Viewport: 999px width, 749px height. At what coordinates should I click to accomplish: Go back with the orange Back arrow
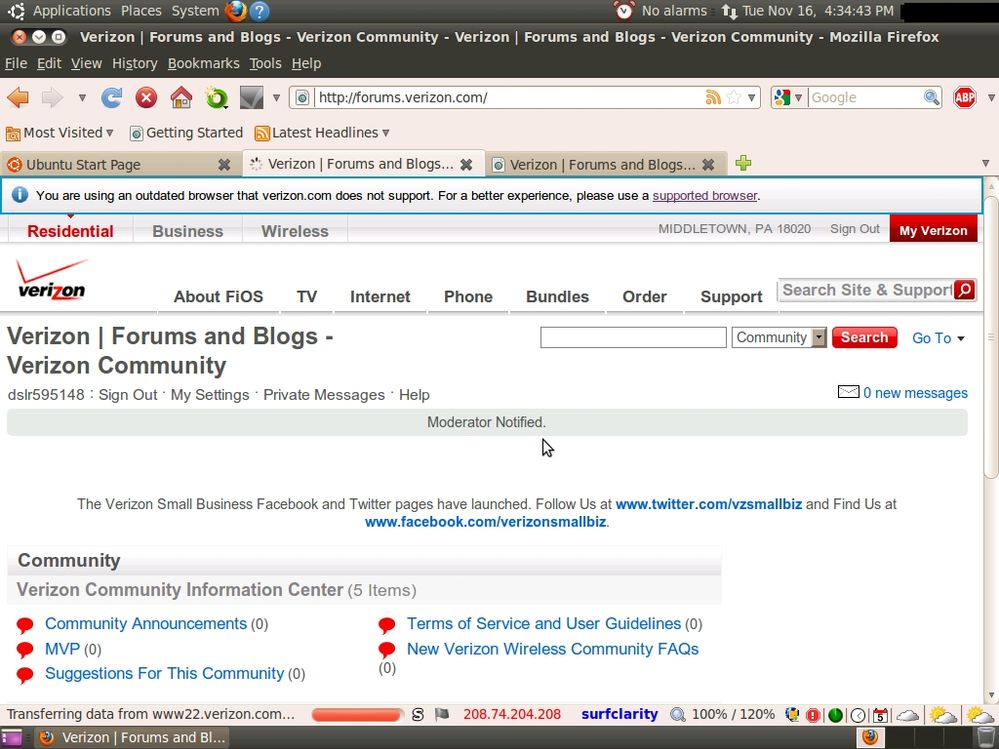click(18, 97)
